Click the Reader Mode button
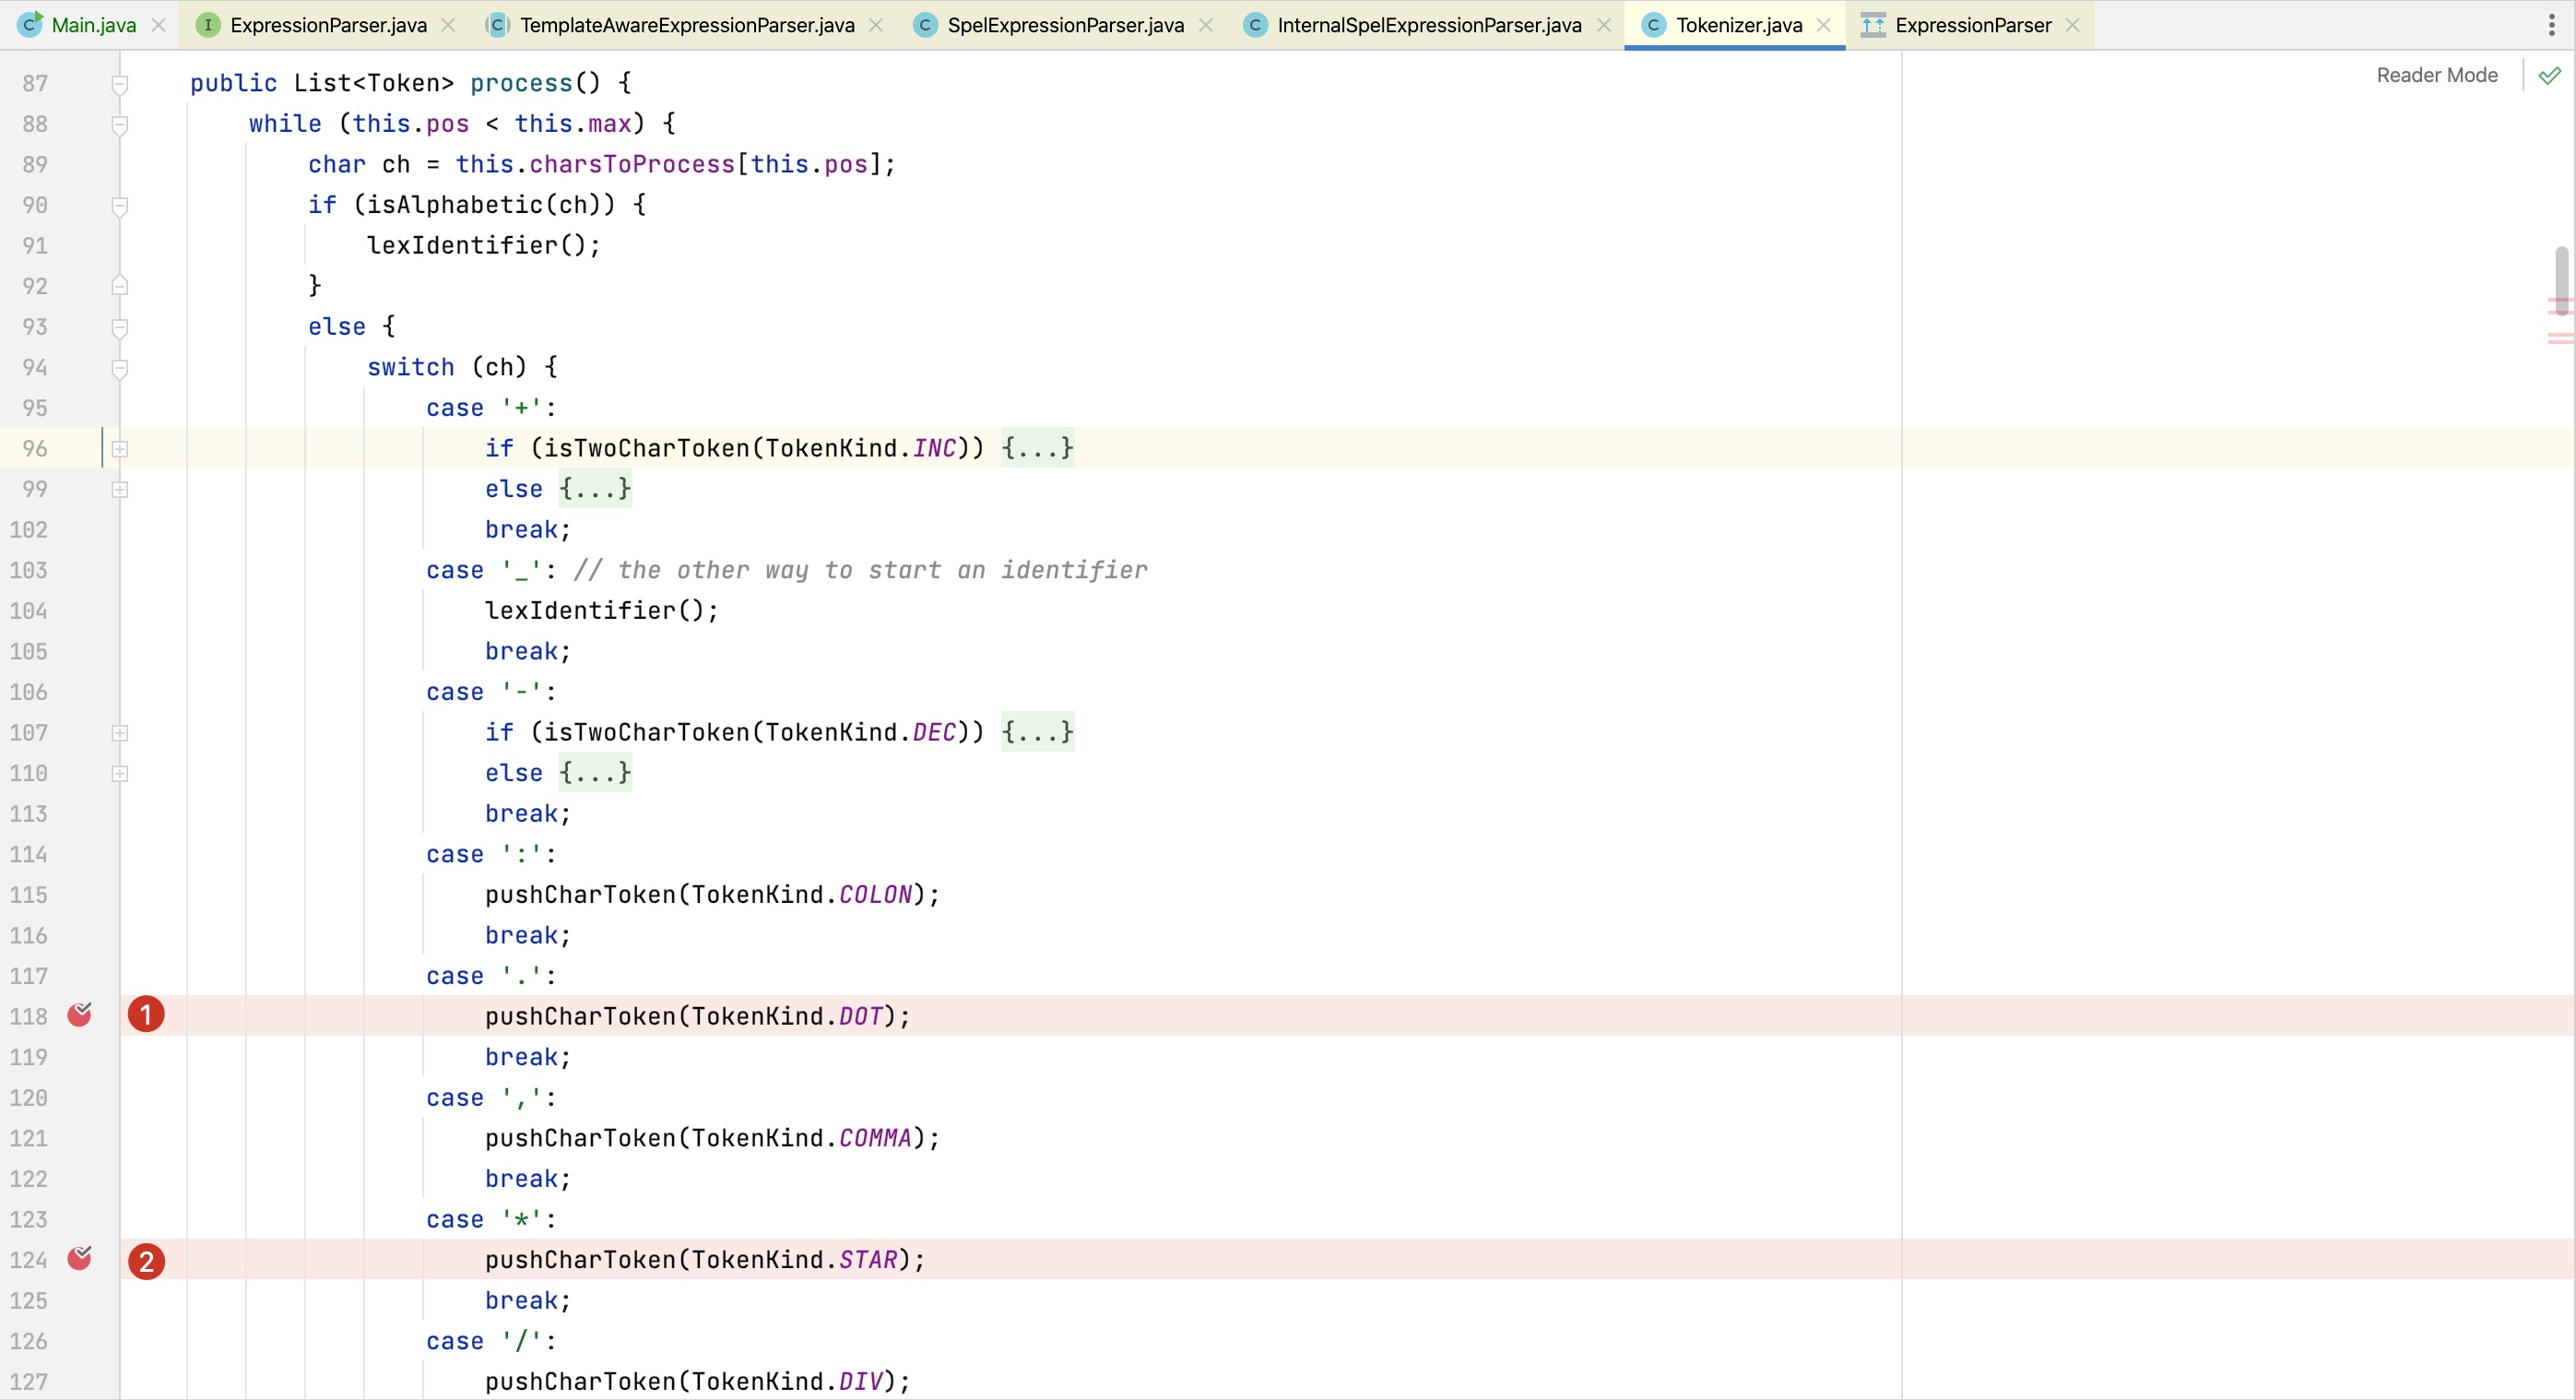Image resolution: width=2576 pixels, height=1400 pixels. tap(2437, 75)
